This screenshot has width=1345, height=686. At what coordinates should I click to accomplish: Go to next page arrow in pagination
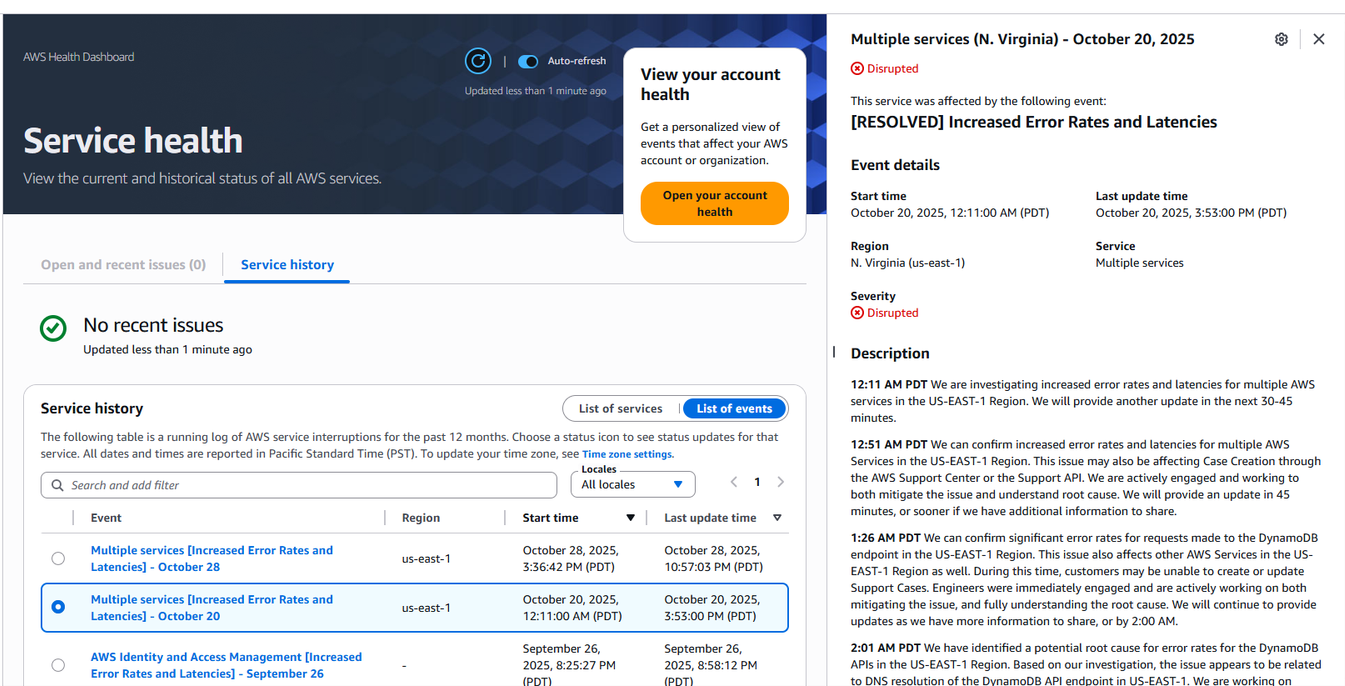(781, 482)
